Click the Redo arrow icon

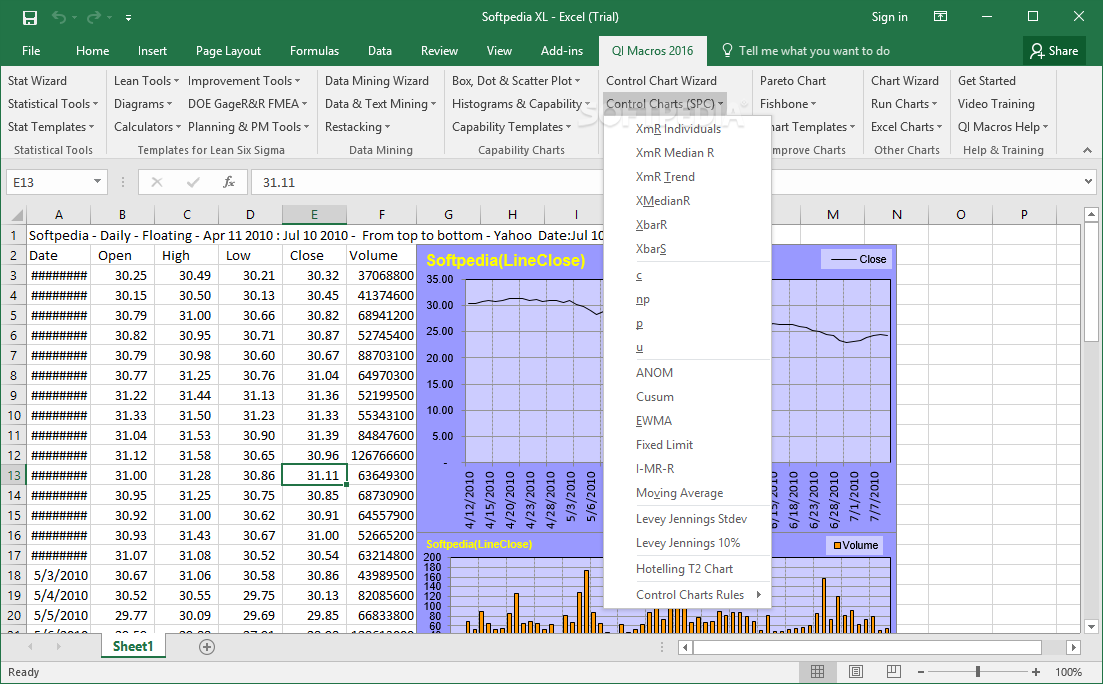pyautogui.click(x=94, y=18)
